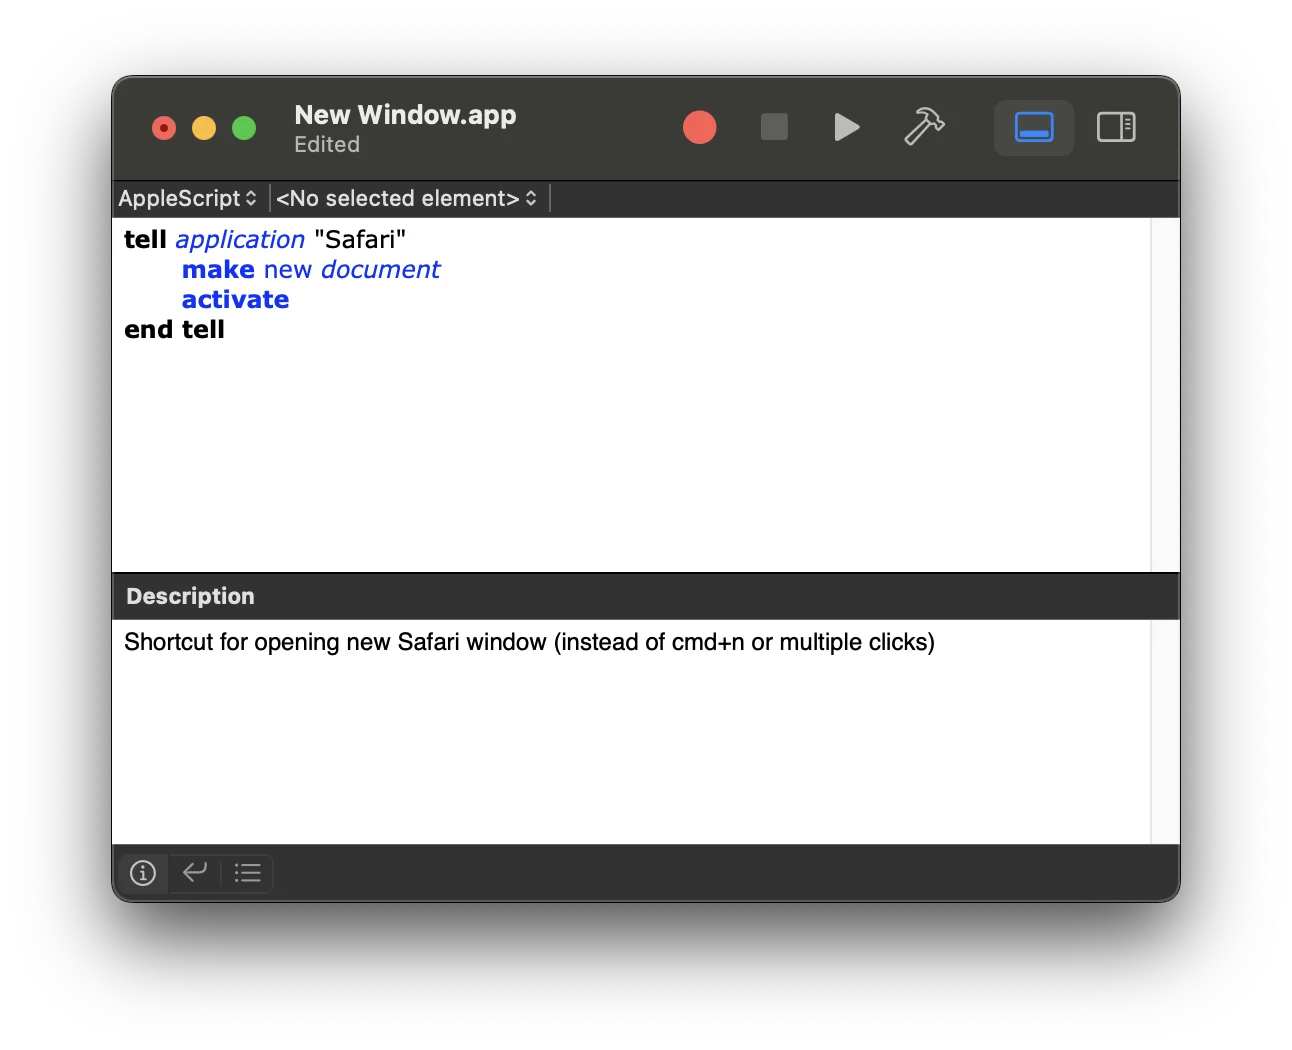1292x1050 pixels.
Task: Click the "activate" command in the script
Action: (x=235, y=300)
